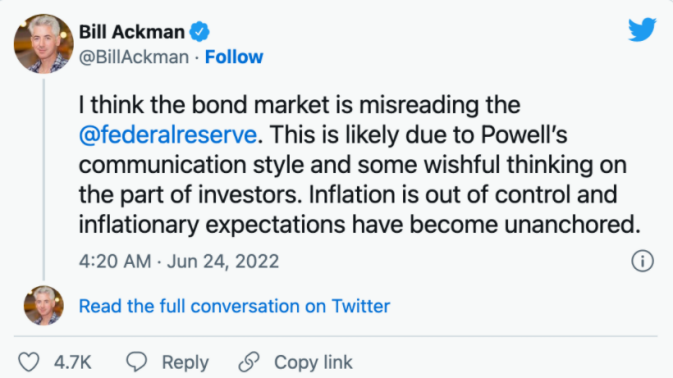Click small avatar beside full conversation link
Image resolution: width=673 pixels, height=378 pixels.
pyautogui.click(x=43, y=305)
